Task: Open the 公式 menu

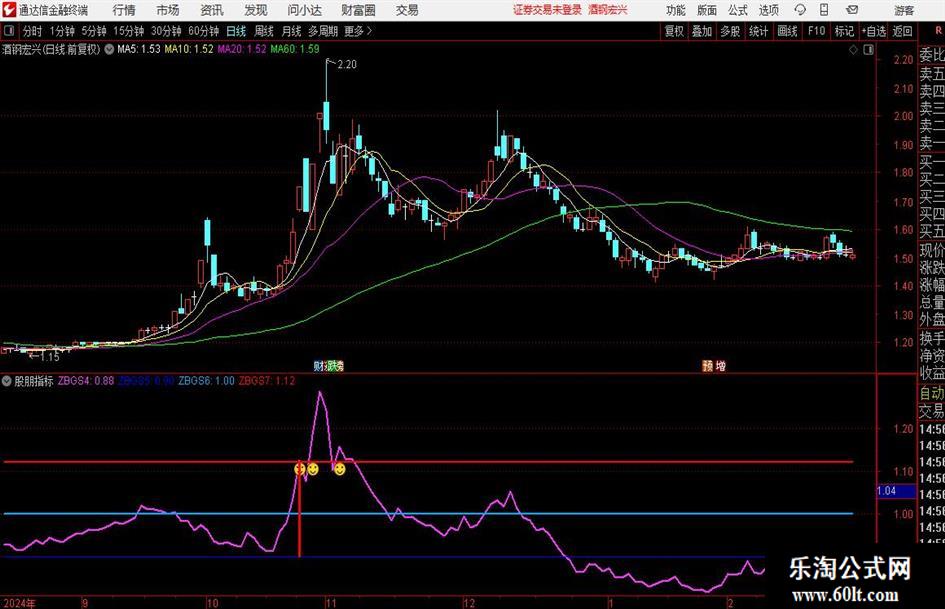Action: coord(738,10)
